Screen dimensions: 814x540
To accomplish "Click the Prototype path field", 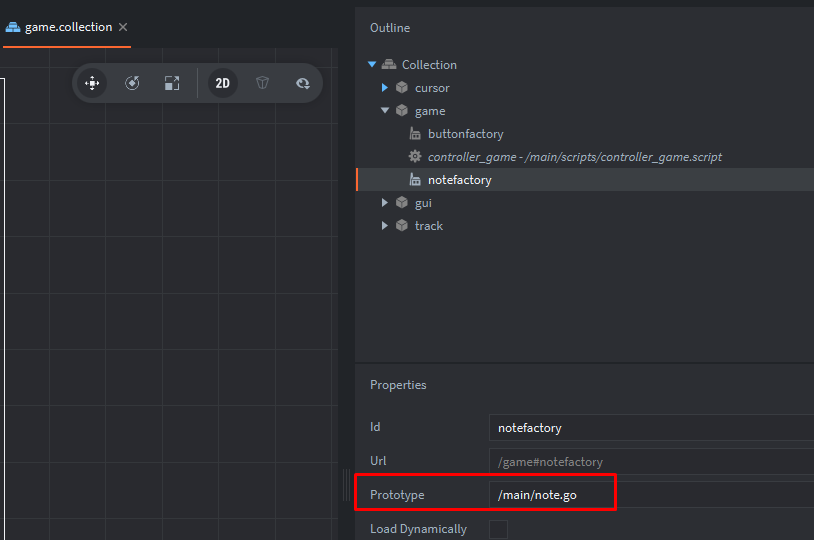I will tap(650, 495).
